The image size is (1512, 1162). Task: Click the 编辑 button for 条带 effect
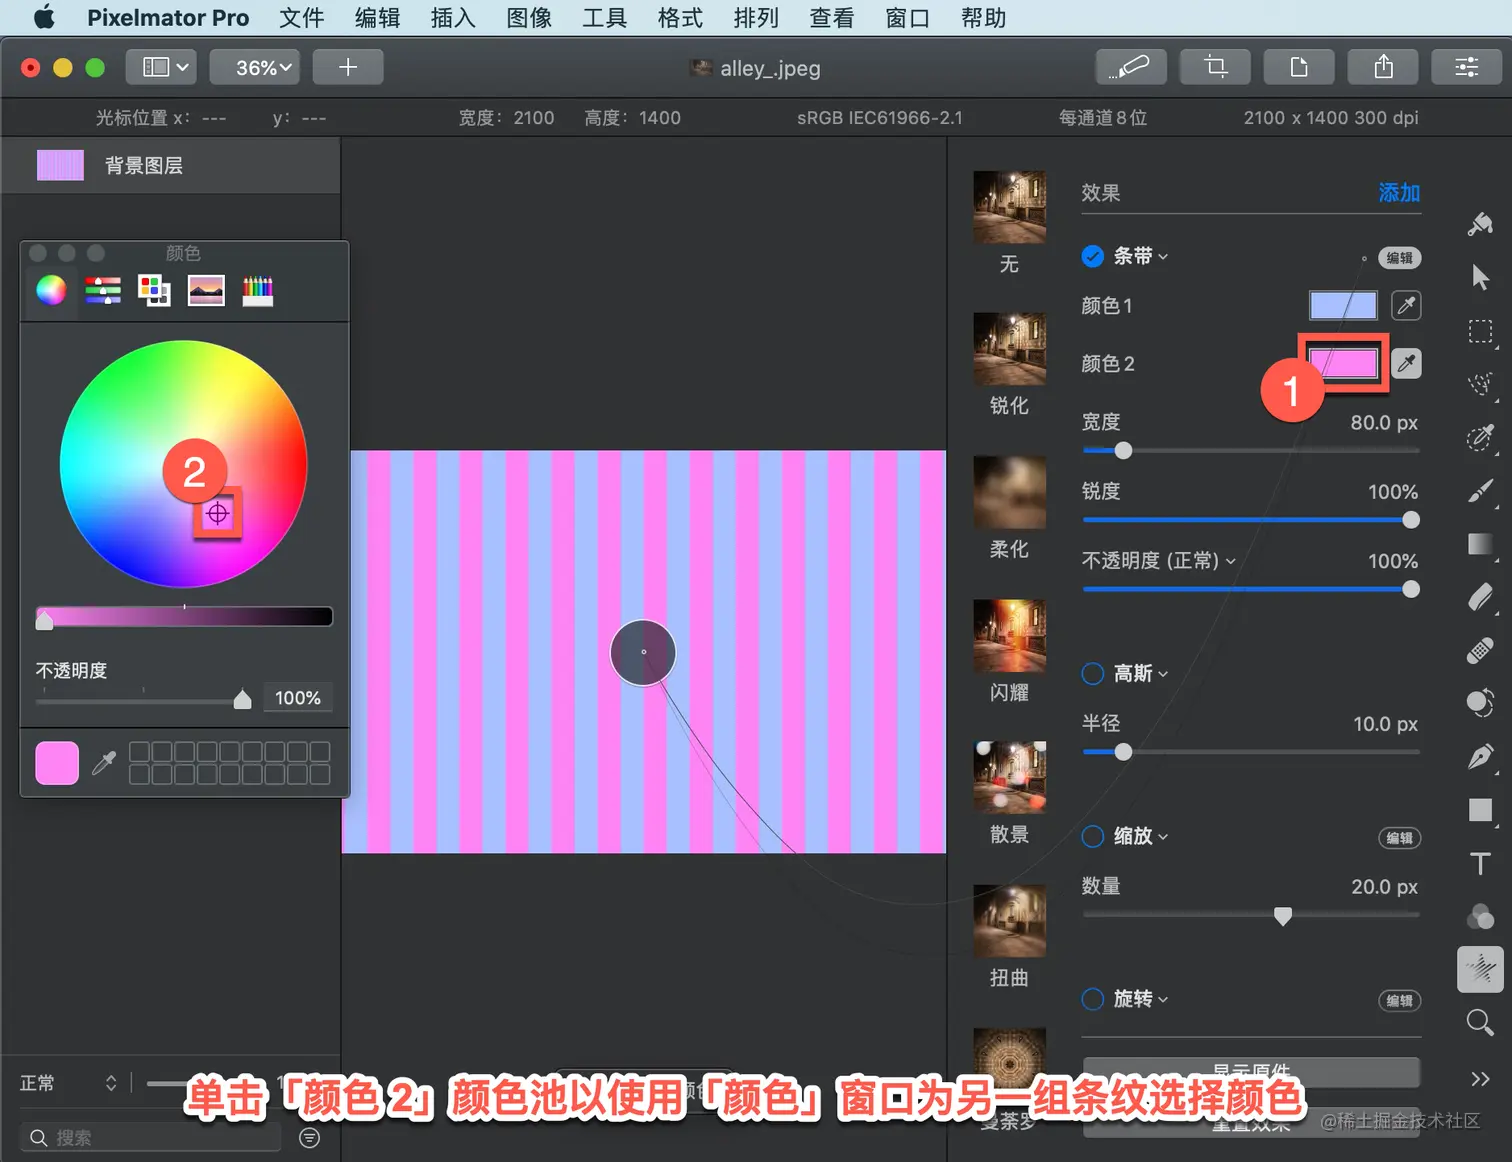click(x=1400, y=258)
